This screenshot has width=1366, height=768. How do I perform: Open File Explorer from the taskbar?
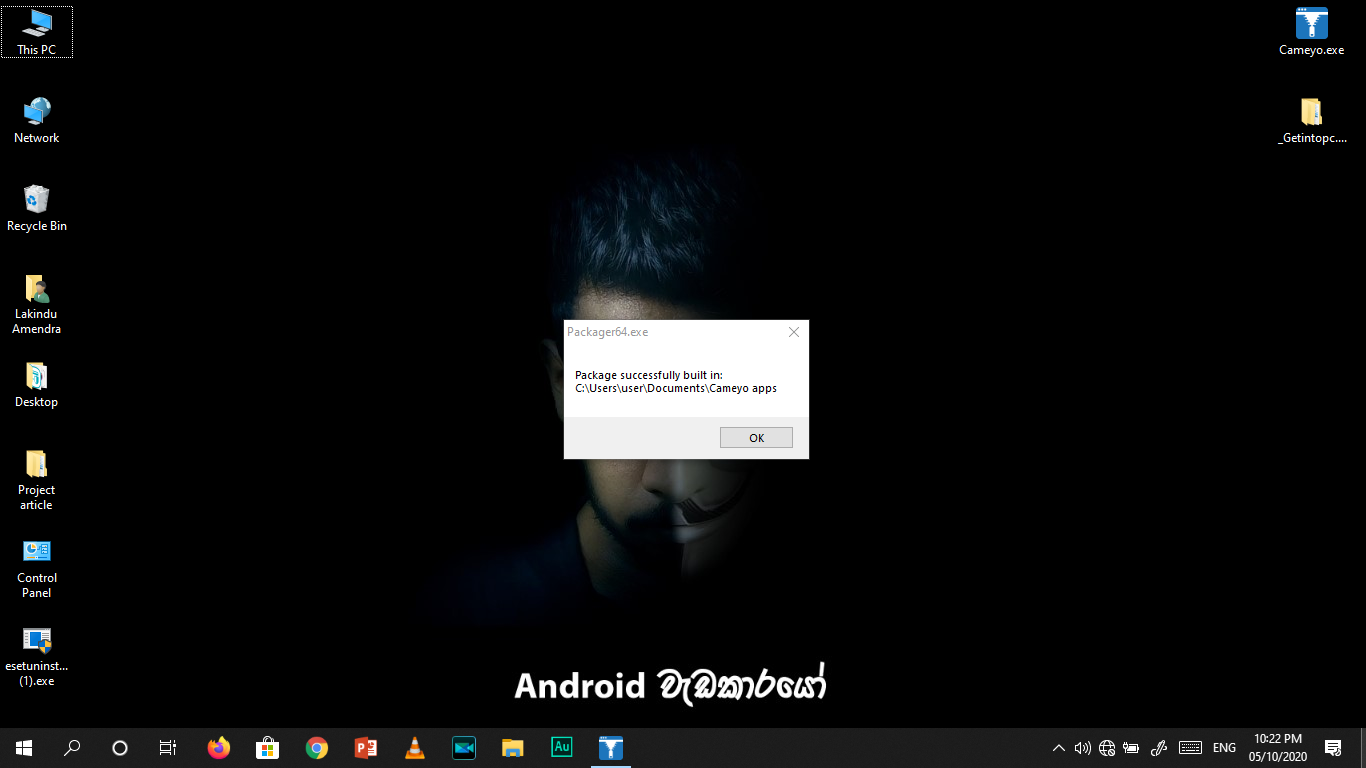click(x=512, y=748)
